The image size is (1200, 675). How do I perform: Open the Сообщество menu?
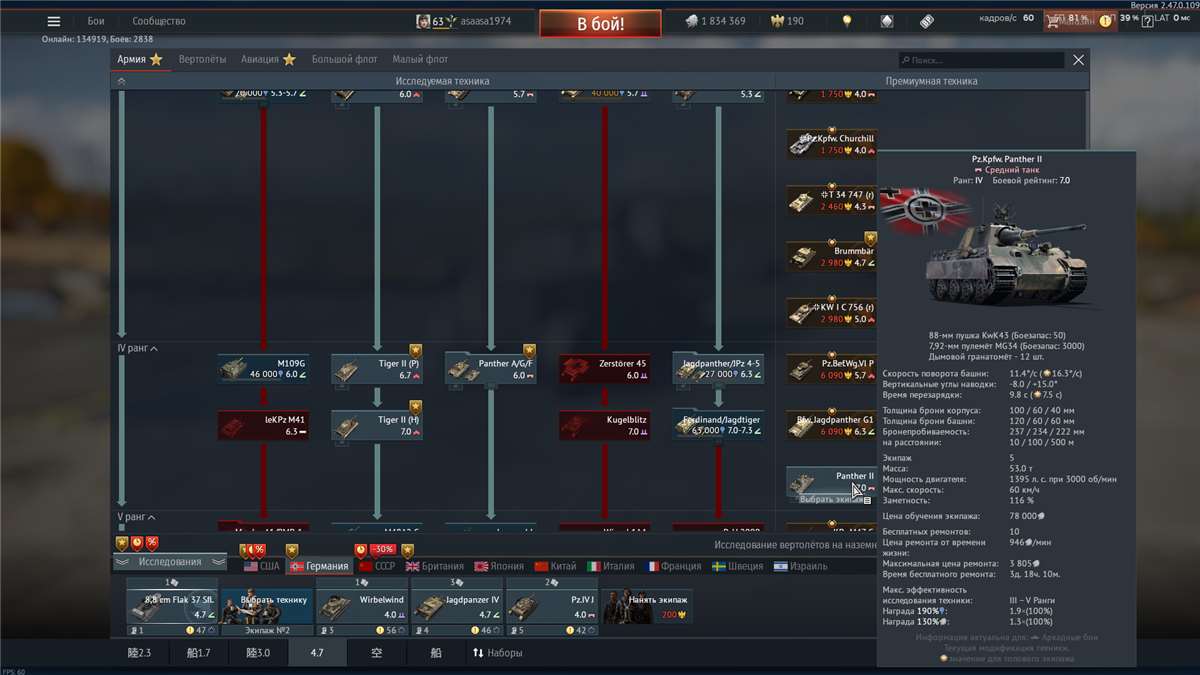pyautogui.click(x=159, y=21)
